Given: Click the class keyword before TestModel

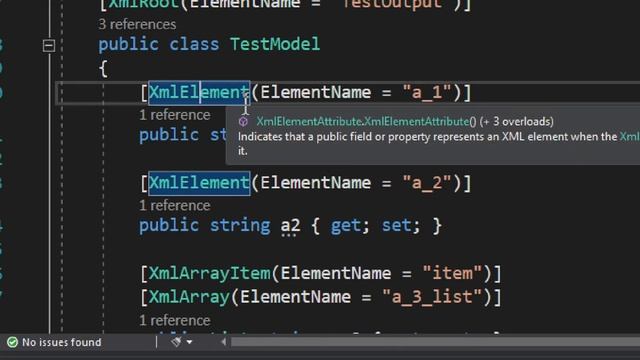Looking at the screenshot, I should 194,44.
